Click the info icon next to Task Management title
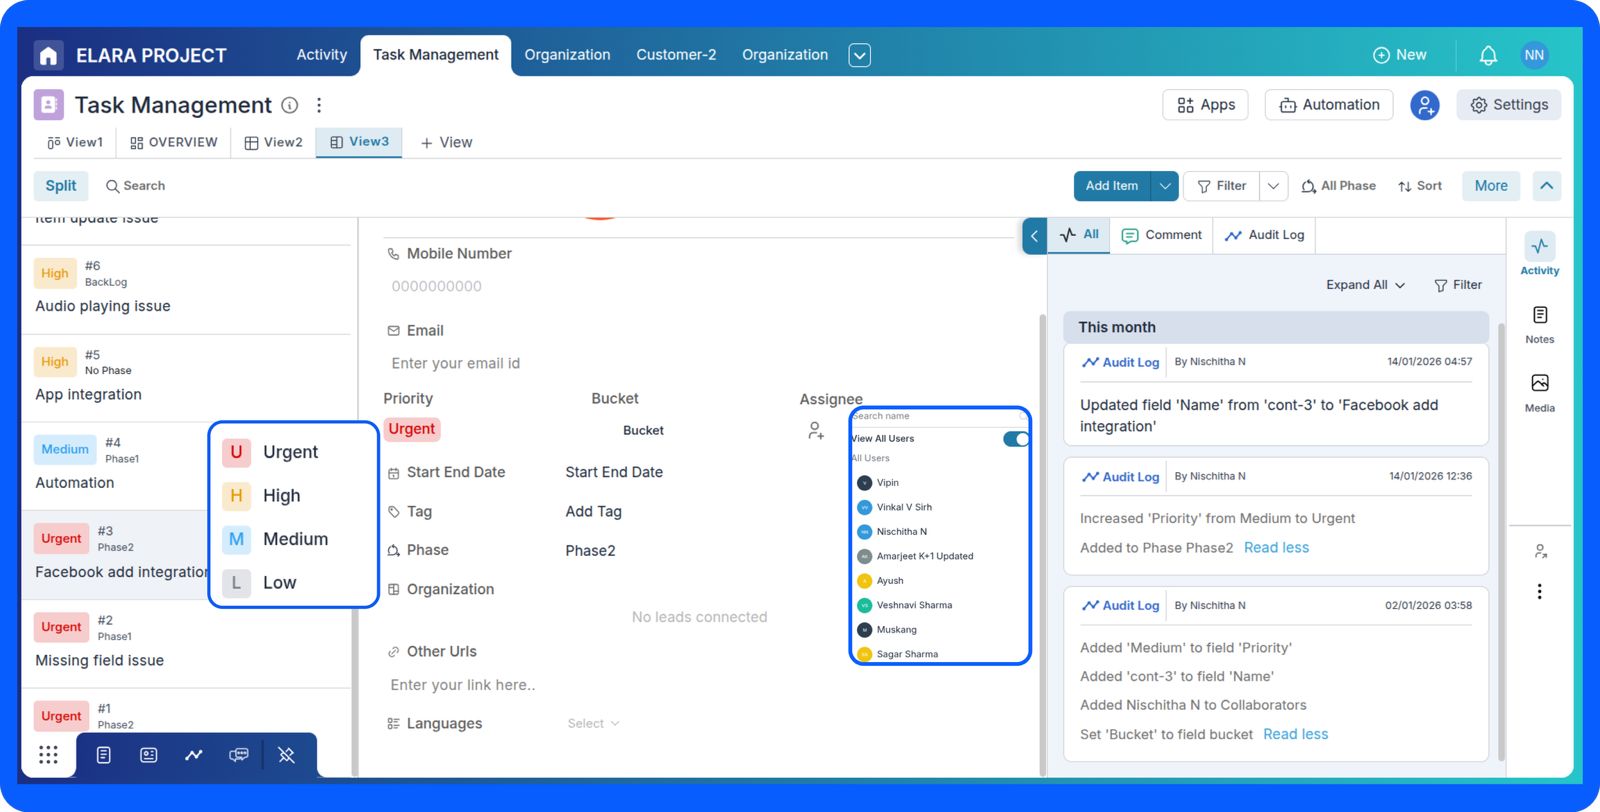 pyautogui.click(x=290, y=105)
